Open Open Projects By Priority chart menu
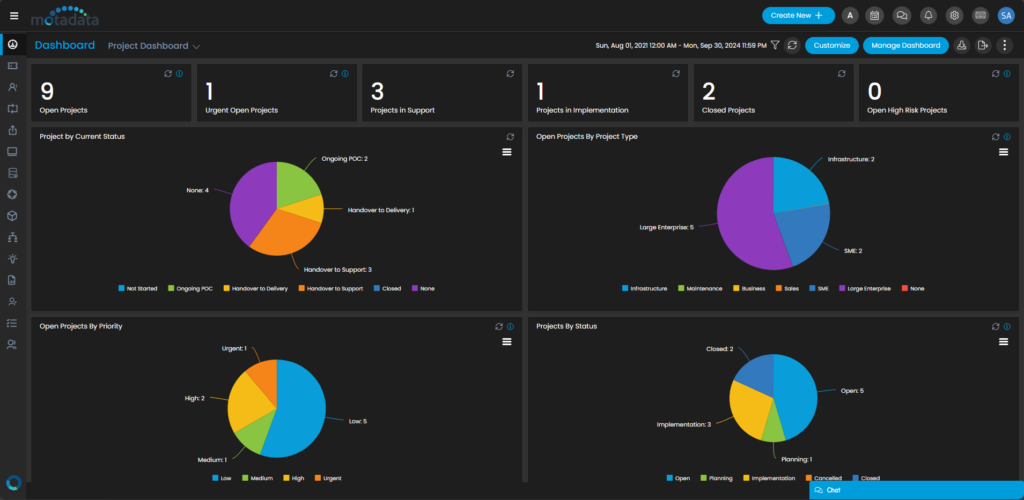Viewport: 1024px width, 500px height. point(507,342)
